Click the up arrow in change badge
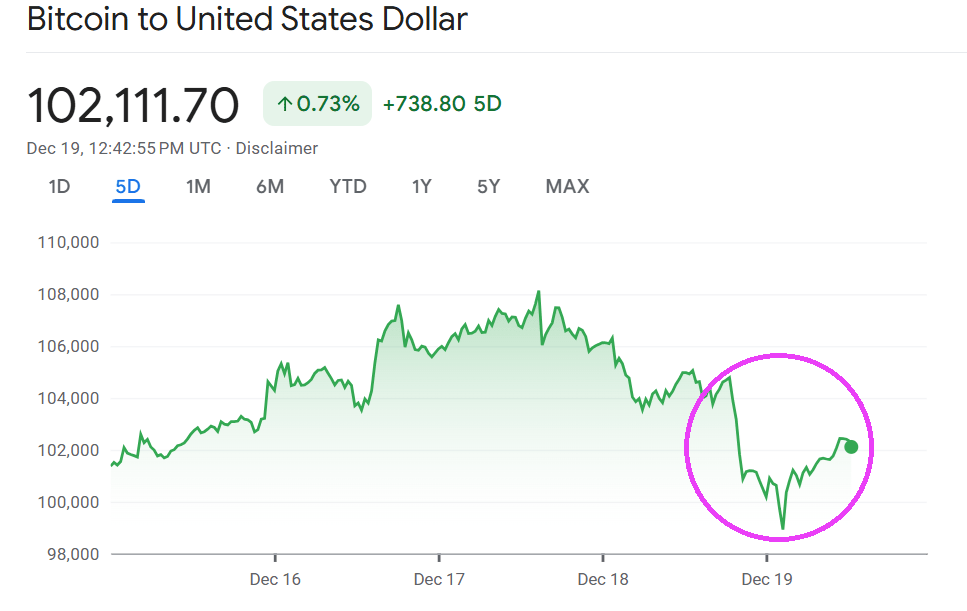This screenshot has height=611, width=967. pos(284,104)
